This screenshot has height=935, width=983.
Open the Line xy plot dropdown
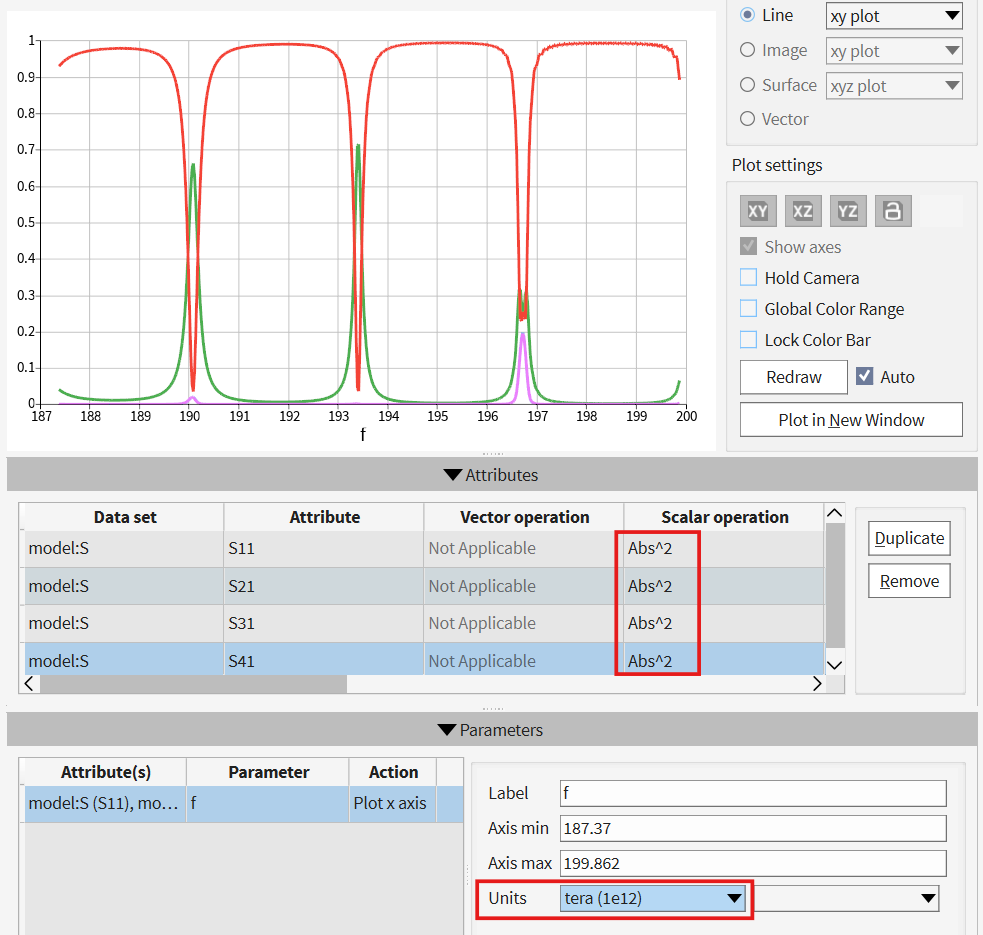894,16
